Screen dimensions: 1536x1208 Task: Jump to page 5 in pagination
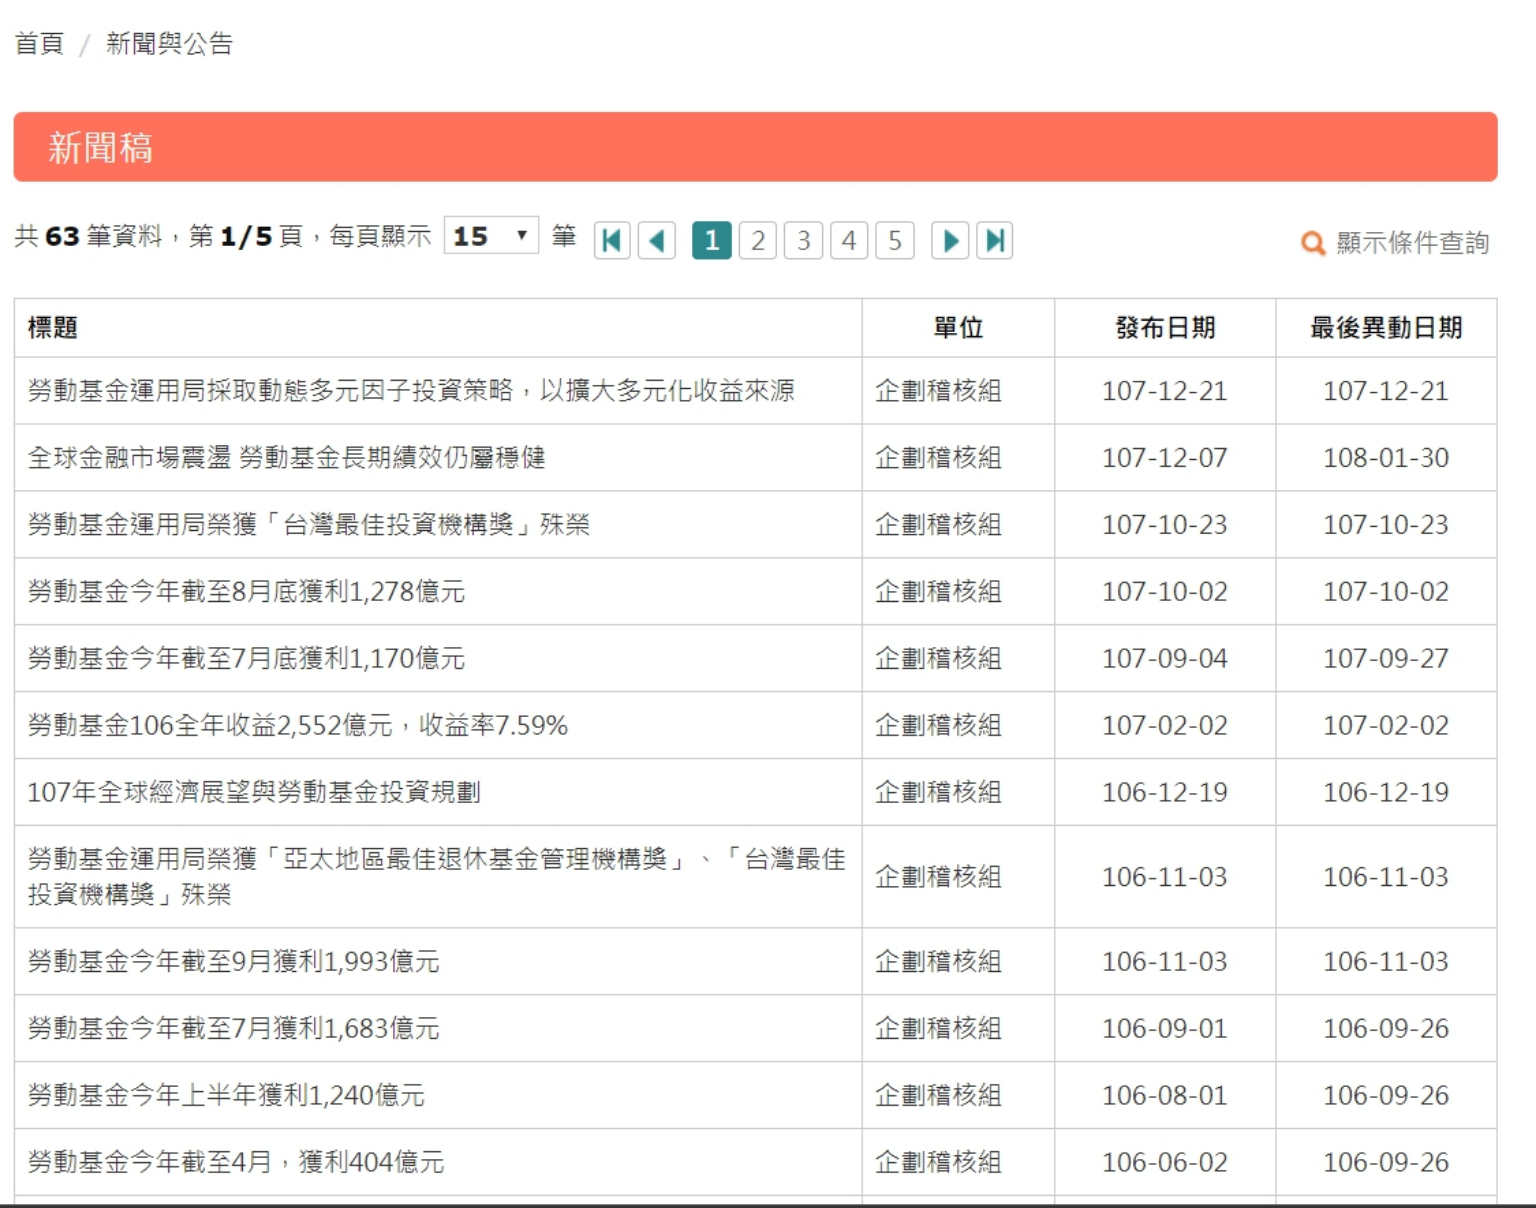click(x=895, y=241)
